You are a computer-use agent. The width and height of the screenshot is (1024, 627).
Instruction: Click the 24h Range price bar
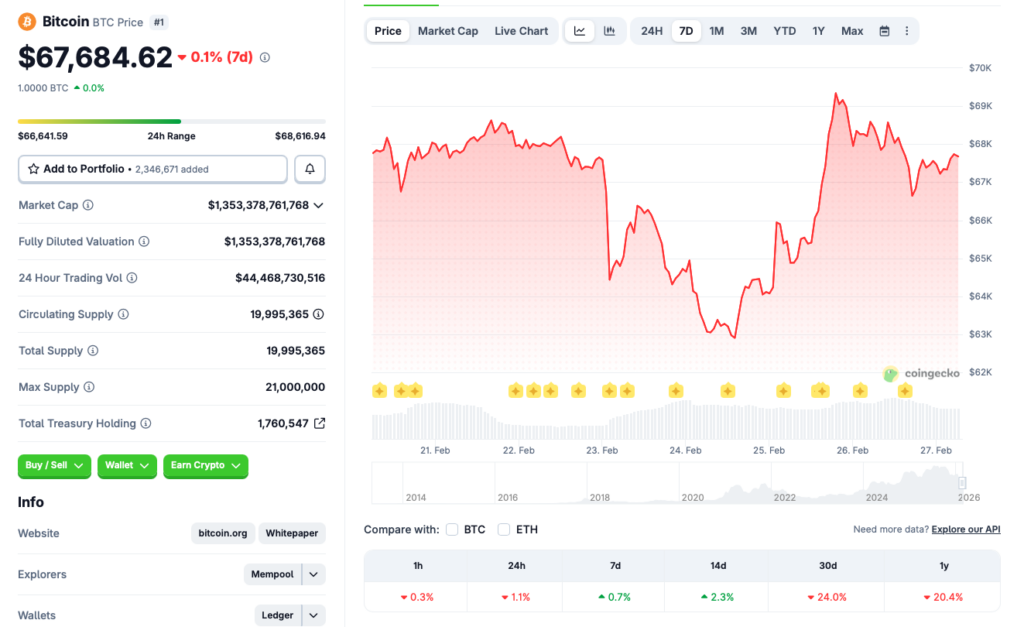[170, 121]
